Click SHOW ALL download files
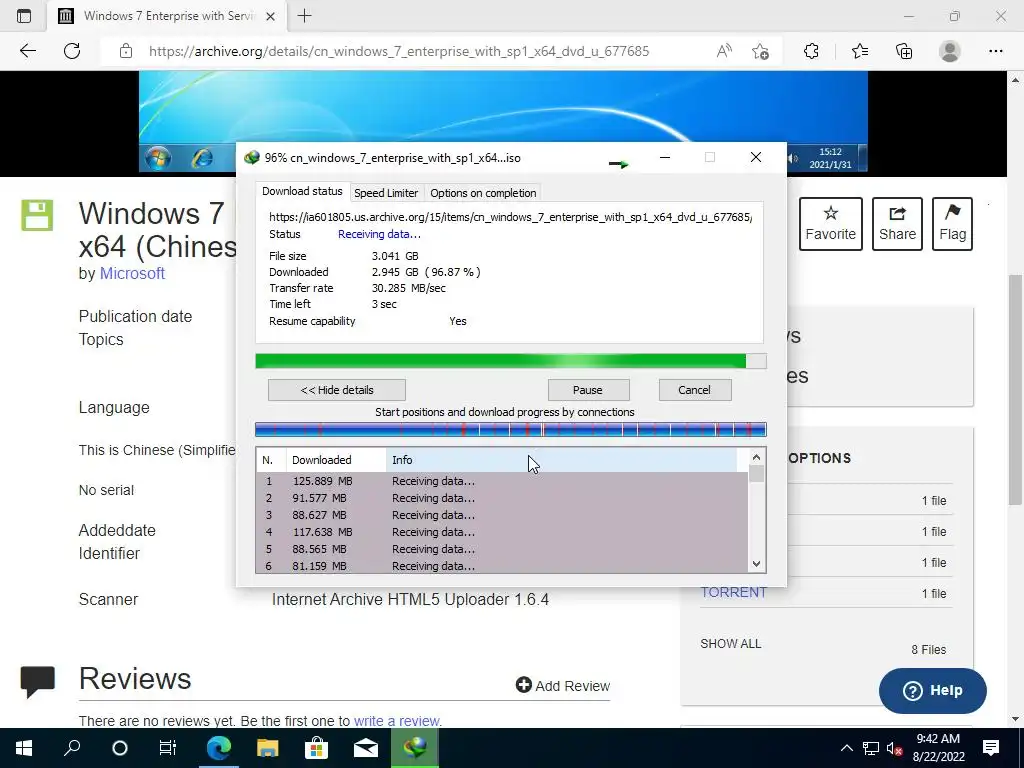Viewport: 1024px width, 768px height. (x=731, y=644)
